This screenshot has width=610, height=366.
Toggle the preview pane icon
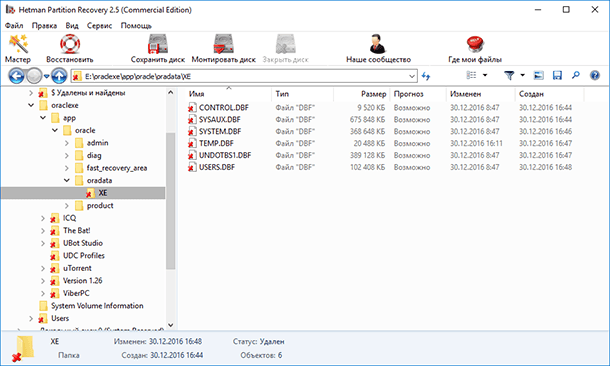[538, 75]
